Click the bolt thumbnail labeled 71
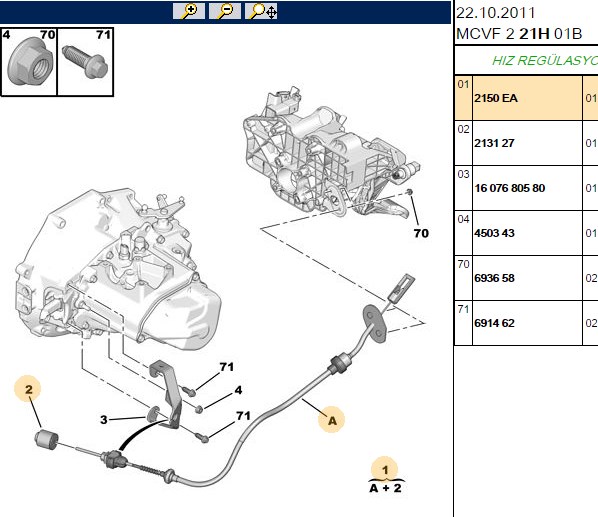The height and width of the screenshot is (517, 598). 85,61
